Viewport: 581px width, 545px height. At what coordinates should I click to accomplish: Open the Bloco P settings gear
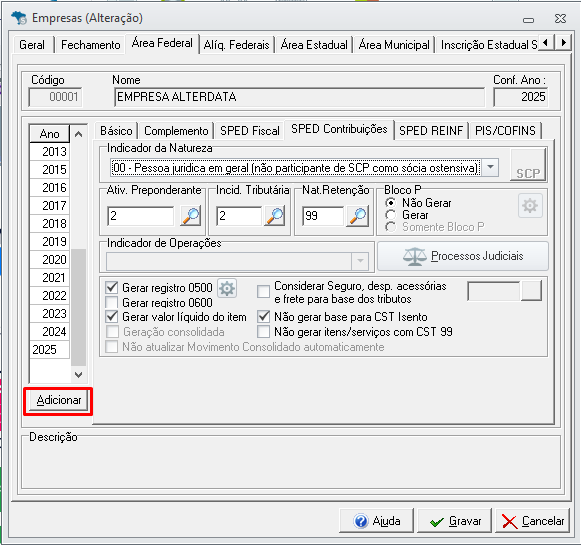[530, 205]
